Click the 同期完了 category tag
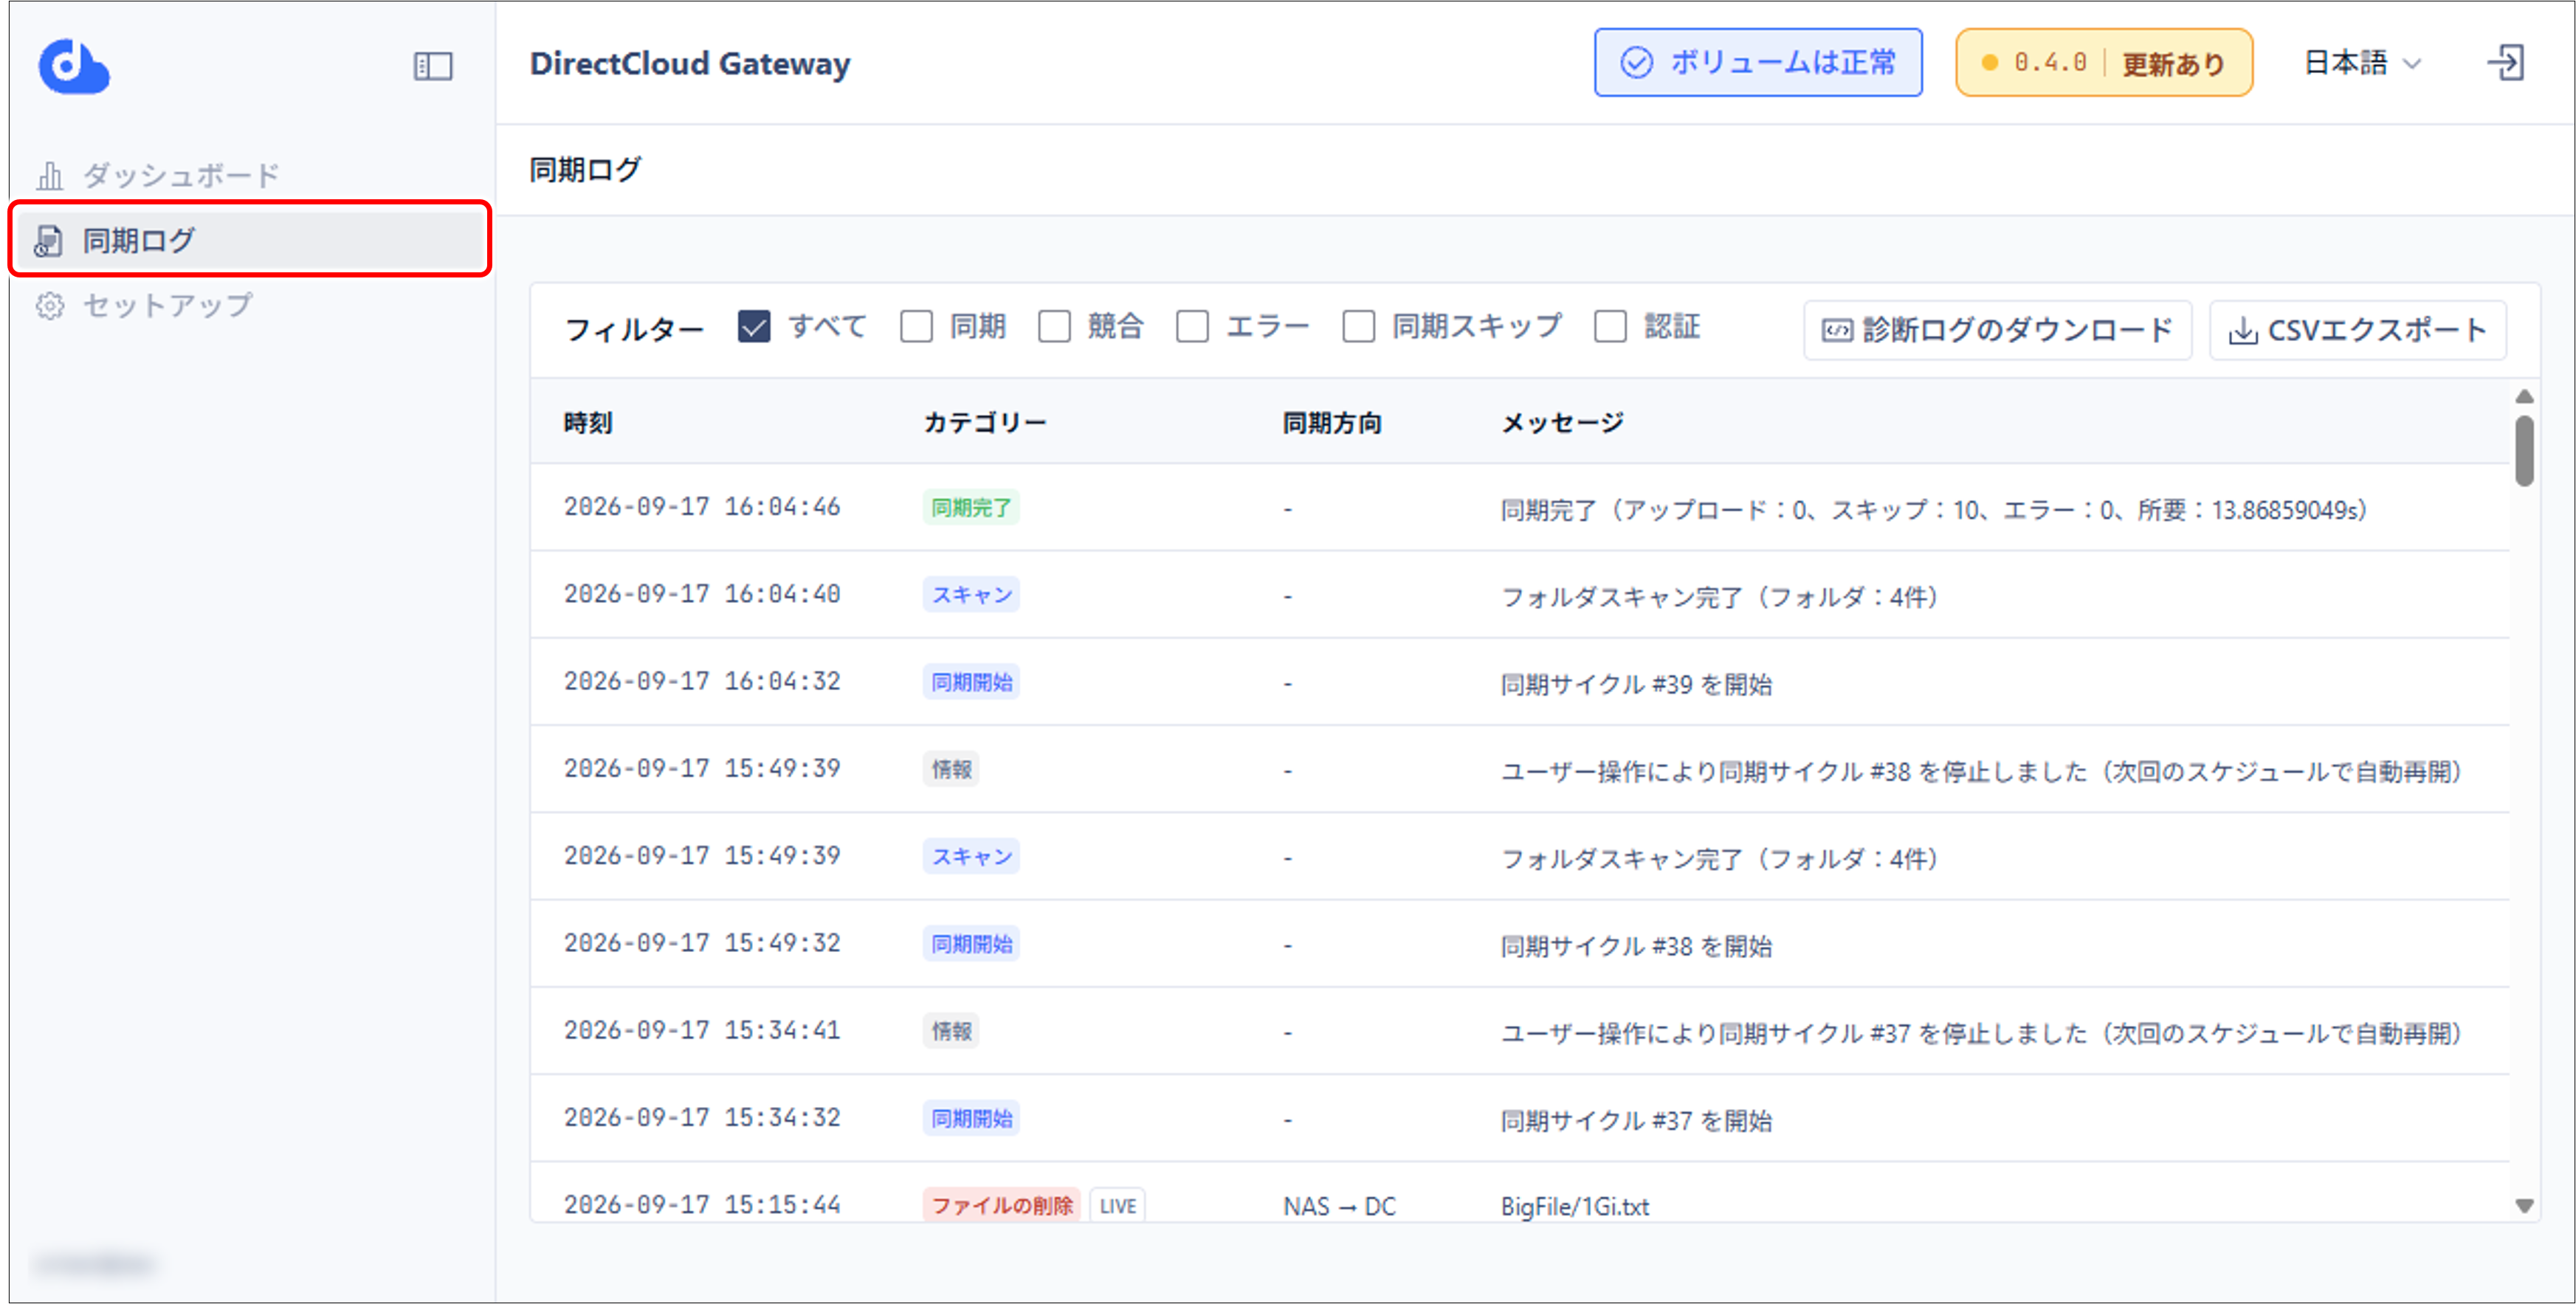This screenshot has width=2576, height=1304. 971,508
